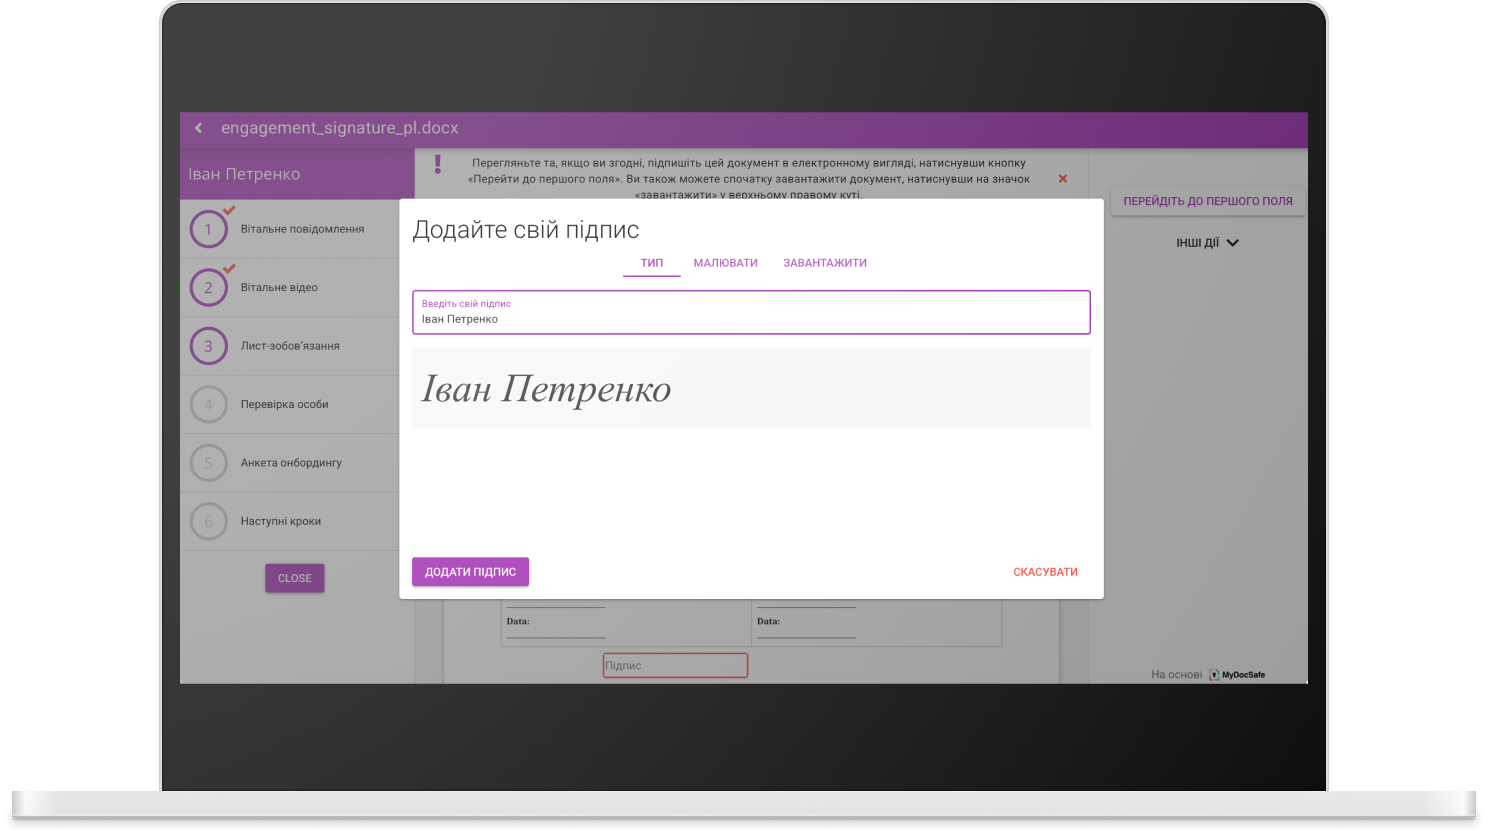Click the ДОДАТИ ПІДПИС button
The width and height of the screenshot is (1488, 831).
coord(470,571)
